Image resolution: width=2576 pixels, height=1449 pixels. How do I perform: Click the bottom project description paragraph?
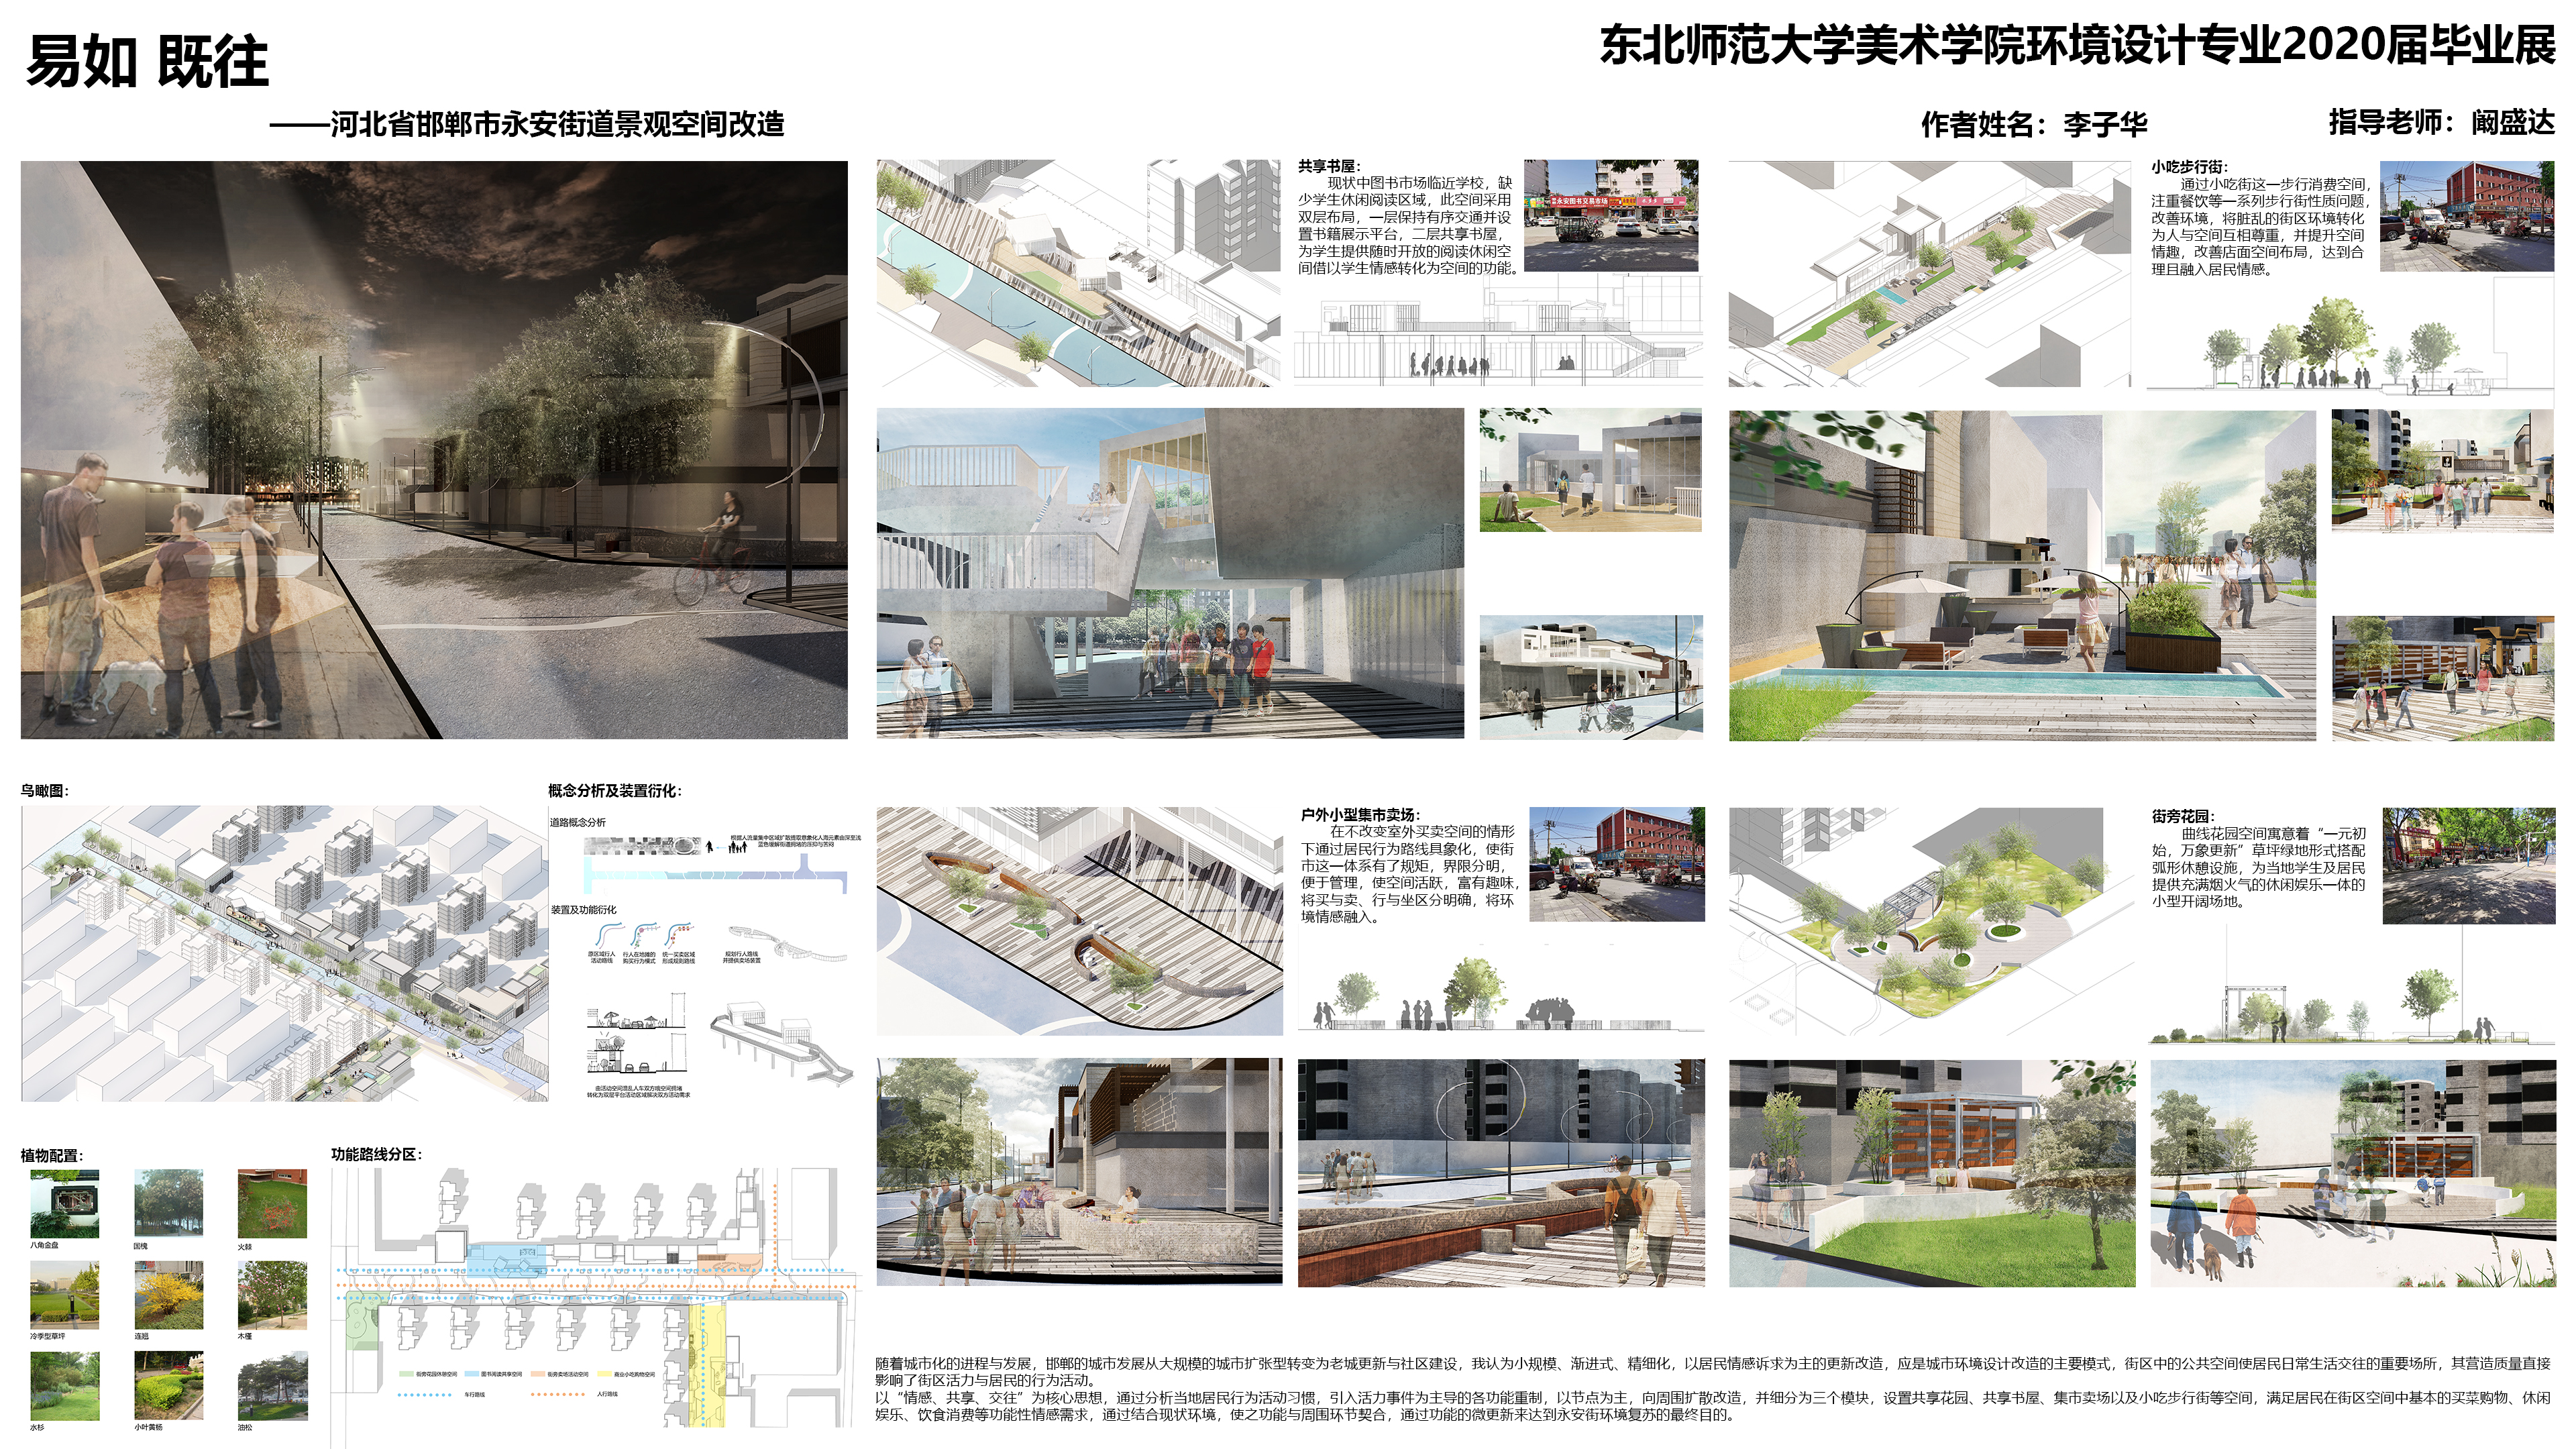(1713, 1389)
